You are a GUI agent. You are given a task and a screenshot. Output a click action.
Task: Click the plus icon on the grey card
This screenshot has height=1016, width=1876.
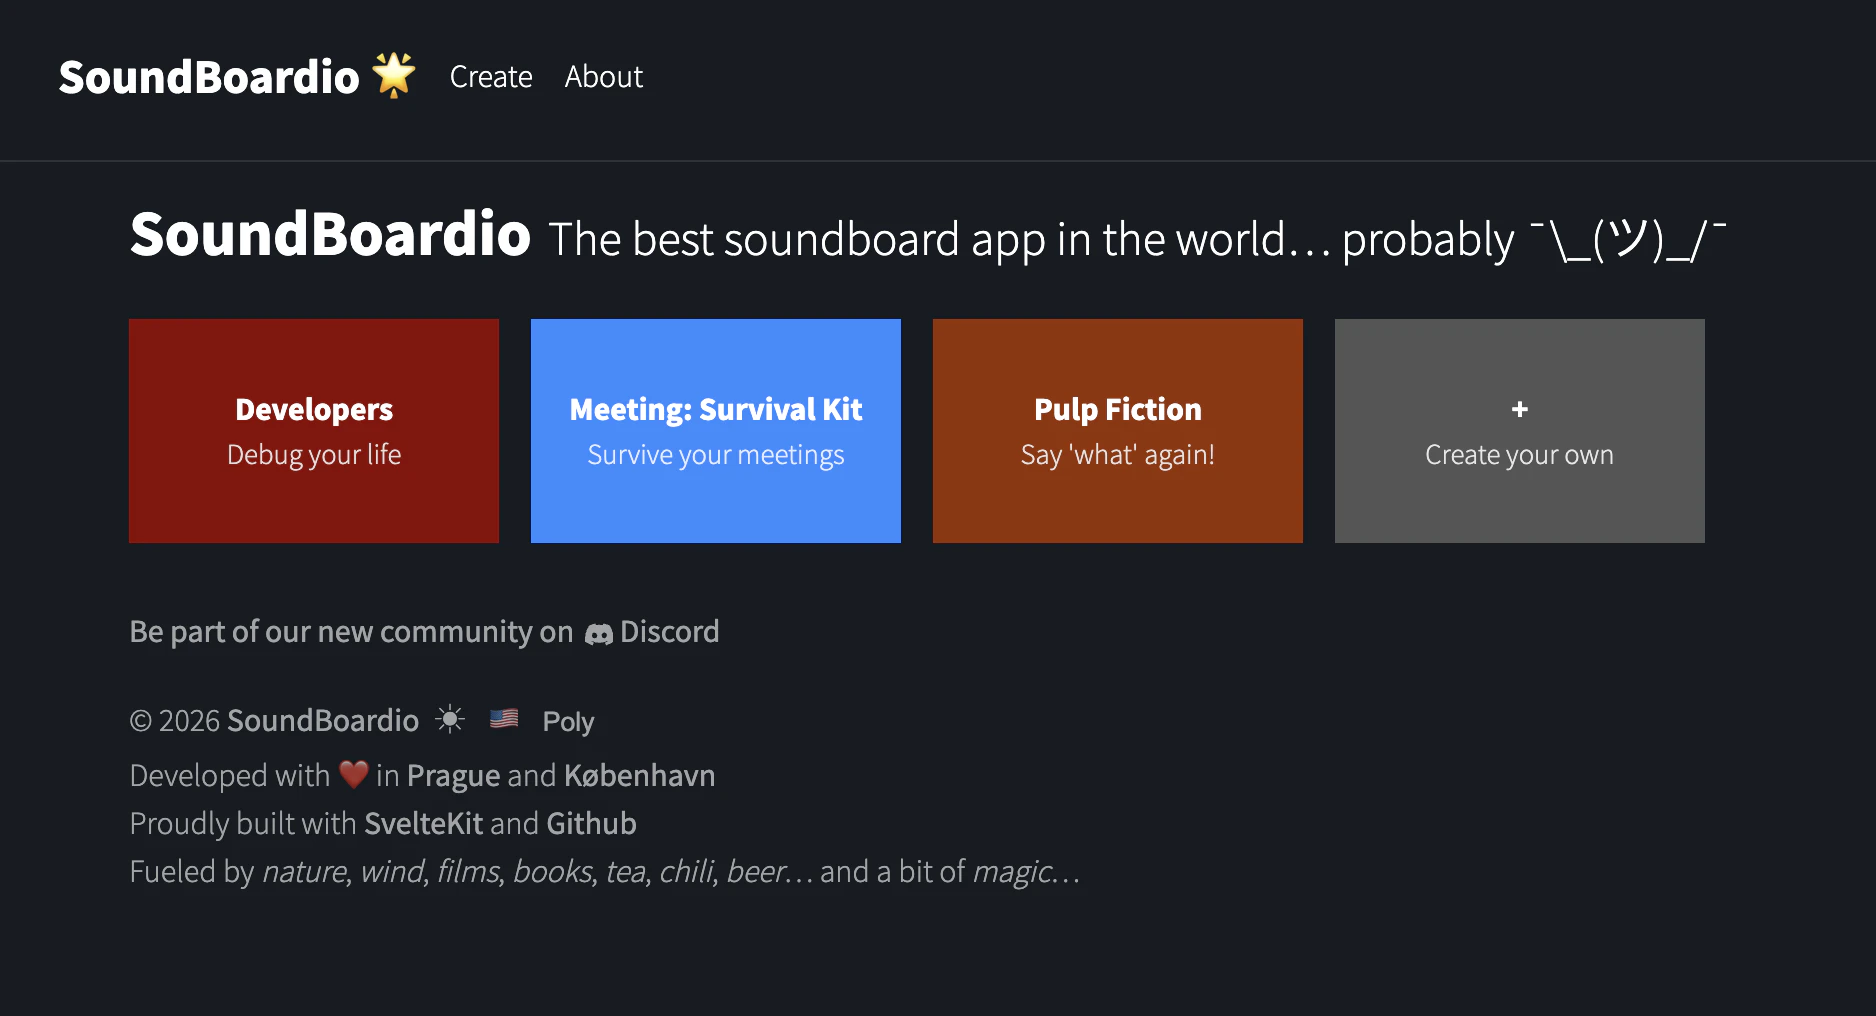1520,409
